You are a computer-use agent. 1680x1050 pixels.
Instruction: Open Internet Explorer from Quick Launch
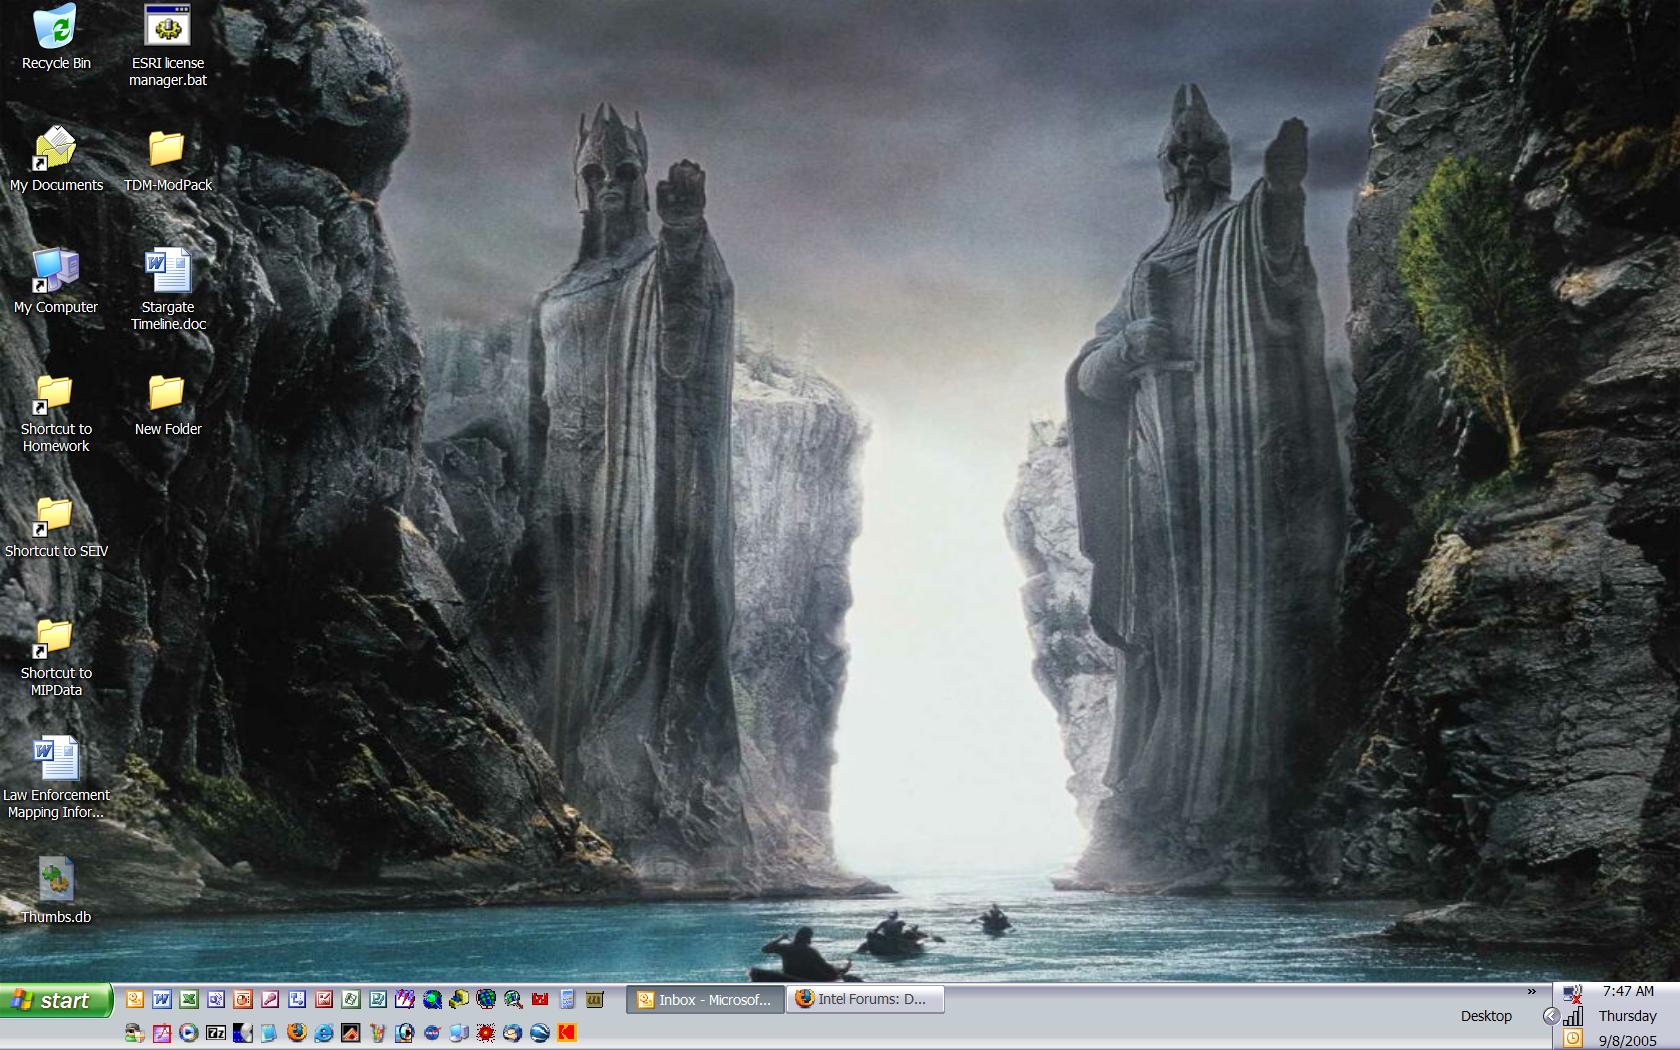tap(323, 1033)
